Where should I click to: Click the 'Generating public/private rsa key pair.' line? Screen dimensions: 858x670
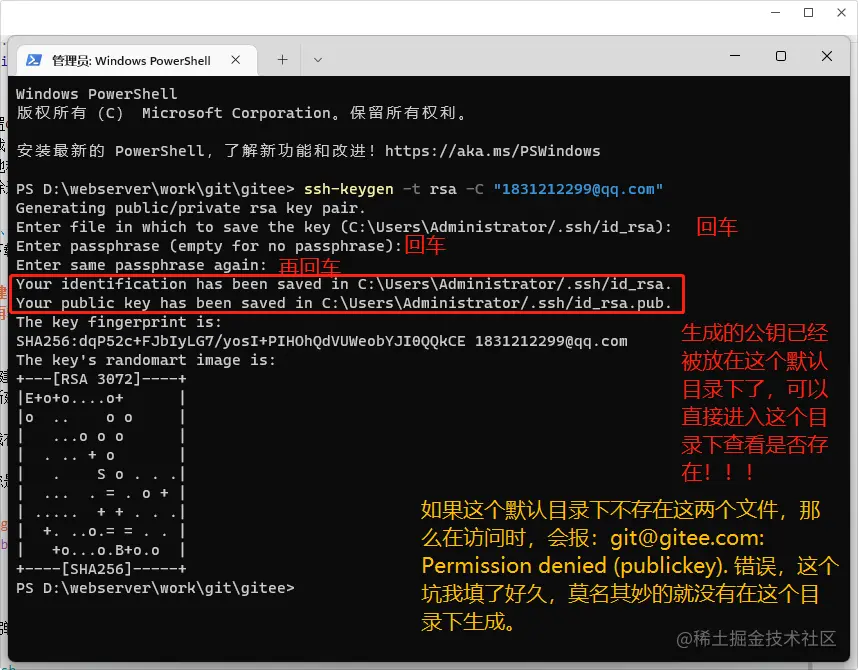point(190,209)
